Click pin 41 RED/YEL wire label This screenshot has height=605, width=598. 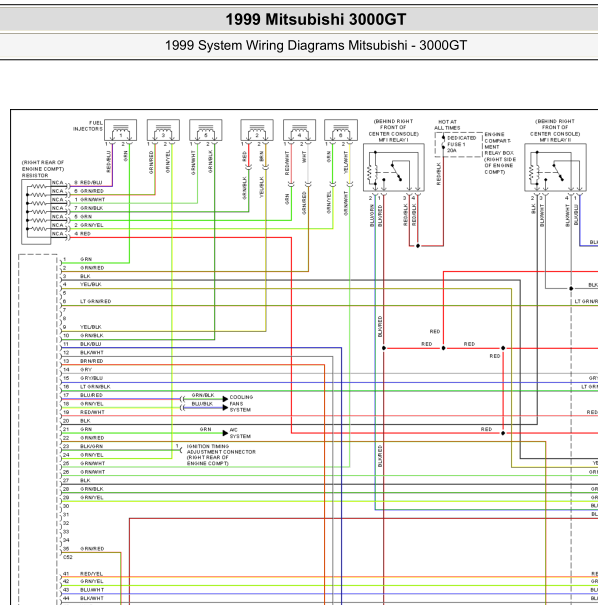pyautogui.click(x=91, y=574)
